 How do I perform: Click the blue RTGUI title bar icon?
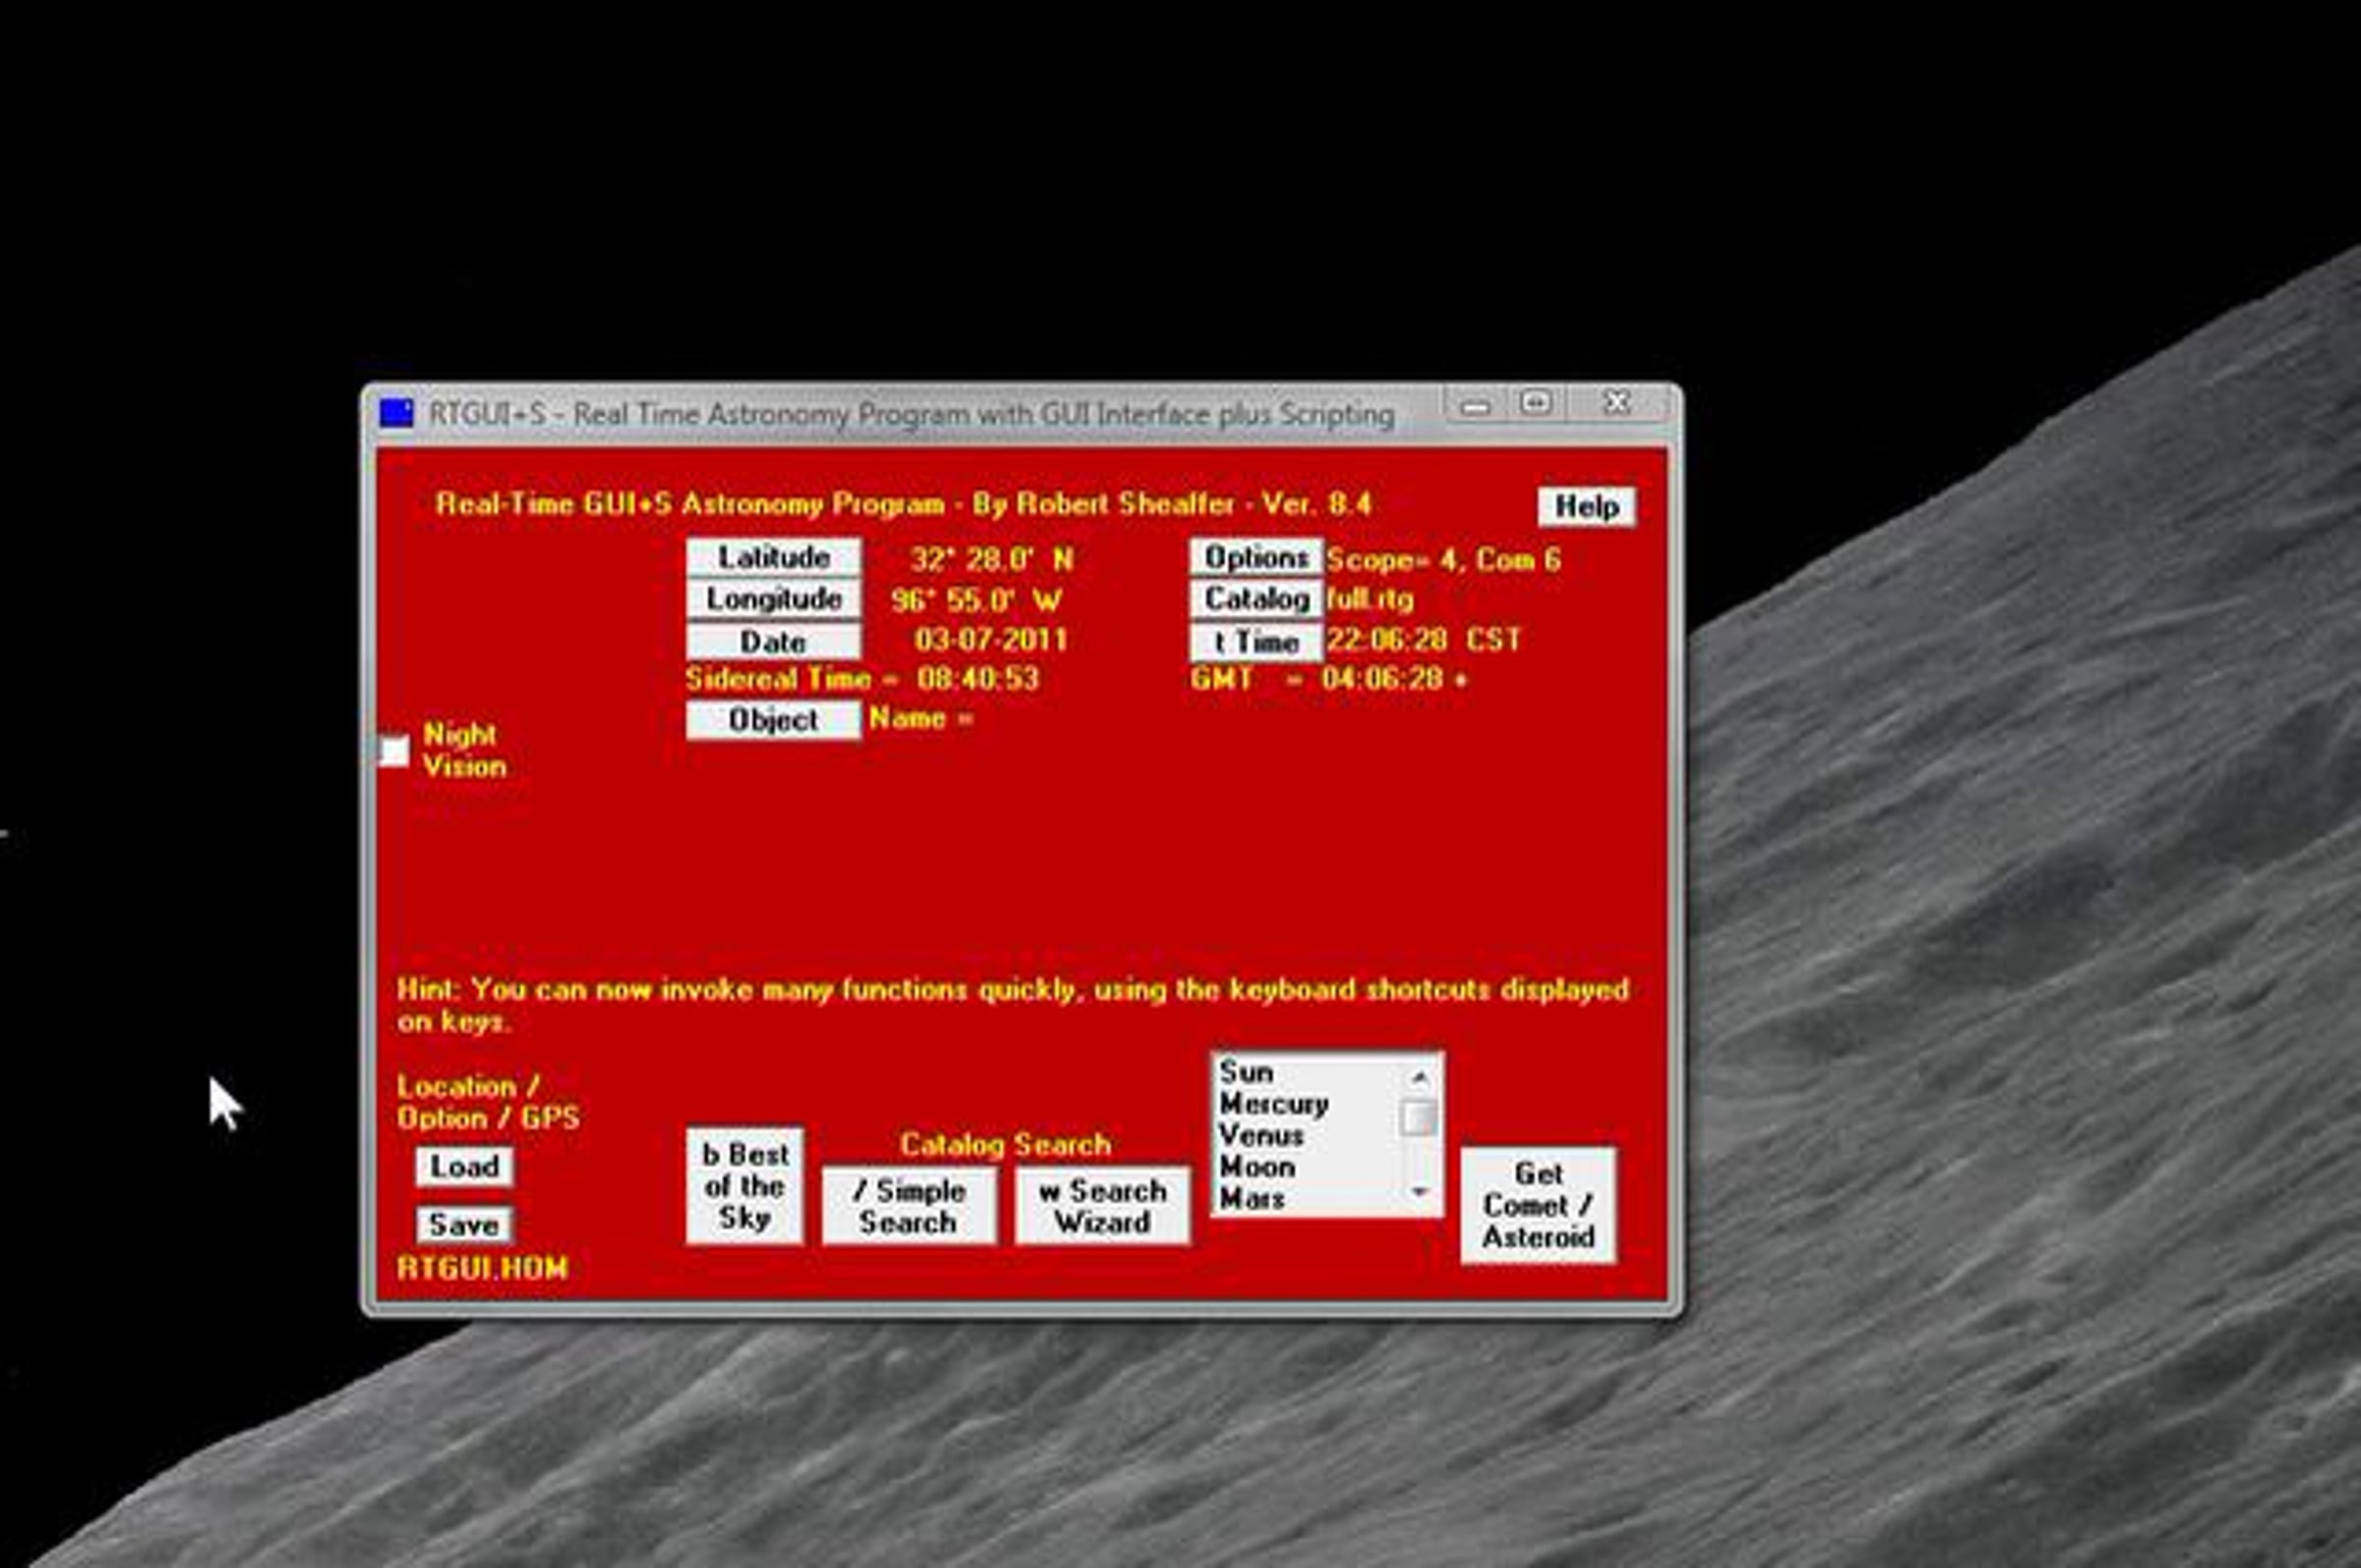click(x=396, y=413)
